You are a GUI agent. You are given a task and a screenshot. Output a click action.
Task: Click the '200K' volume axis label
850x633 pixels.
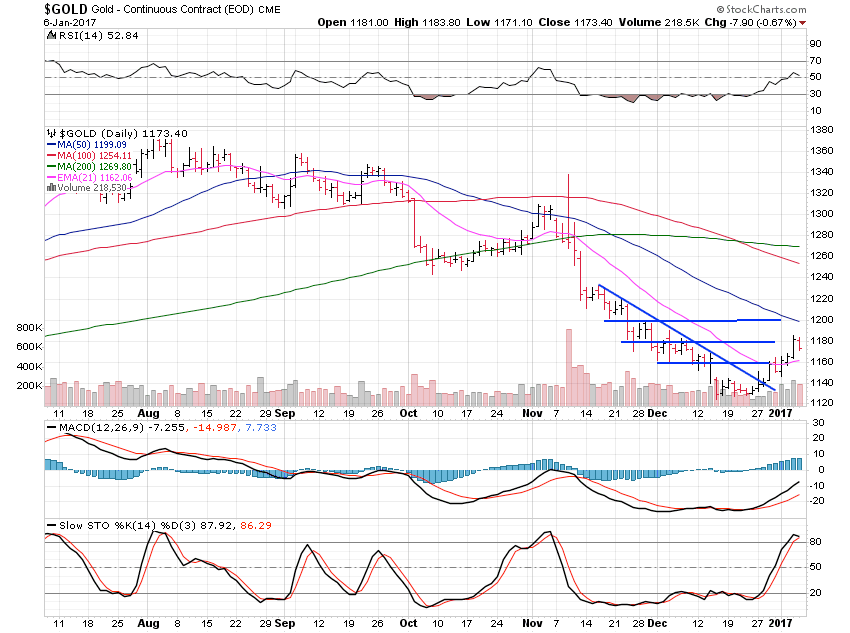[x=29, y=386]
